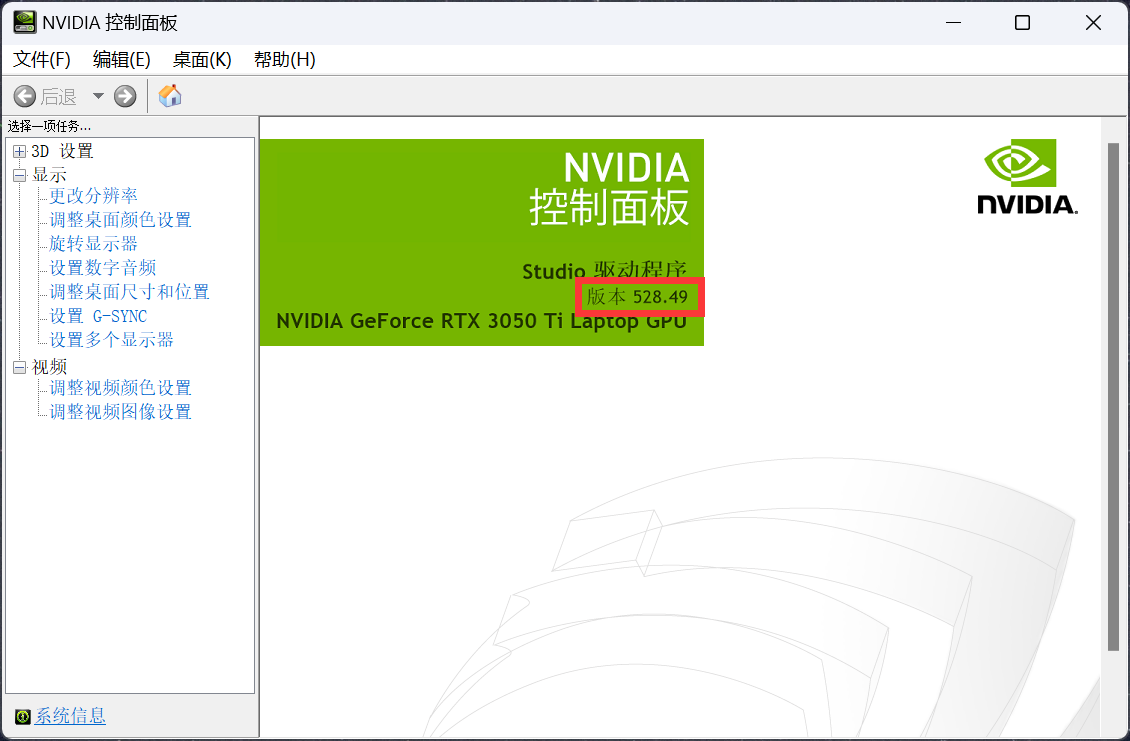
Task: Open the 系统信息 link
Action: tap(71, 716)
